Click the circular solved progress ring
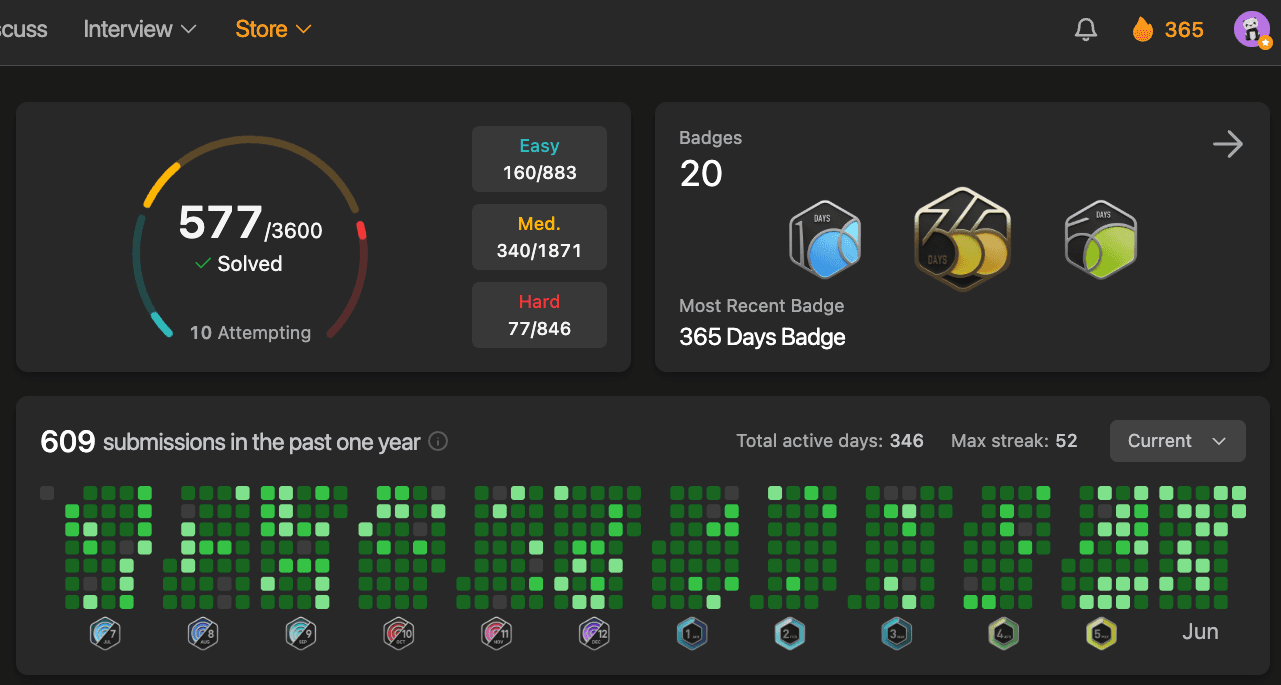Screen dimensions: 1281x685 click(x=250, y=236)
